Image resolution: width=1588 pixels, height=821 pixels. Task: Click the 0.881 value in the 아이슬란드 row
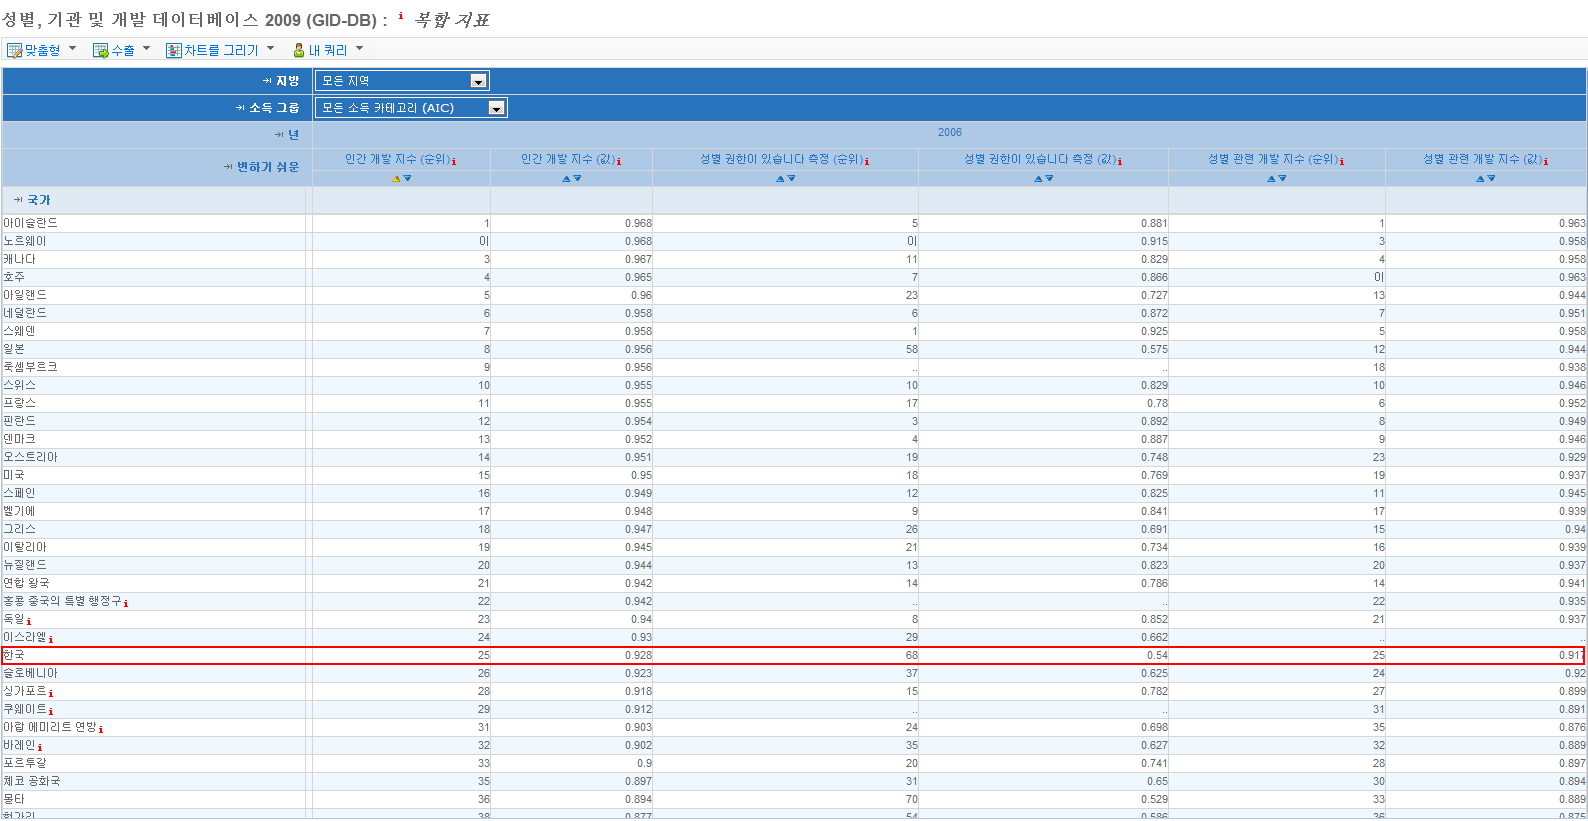pyautogui.click(x=1154, y=224)
